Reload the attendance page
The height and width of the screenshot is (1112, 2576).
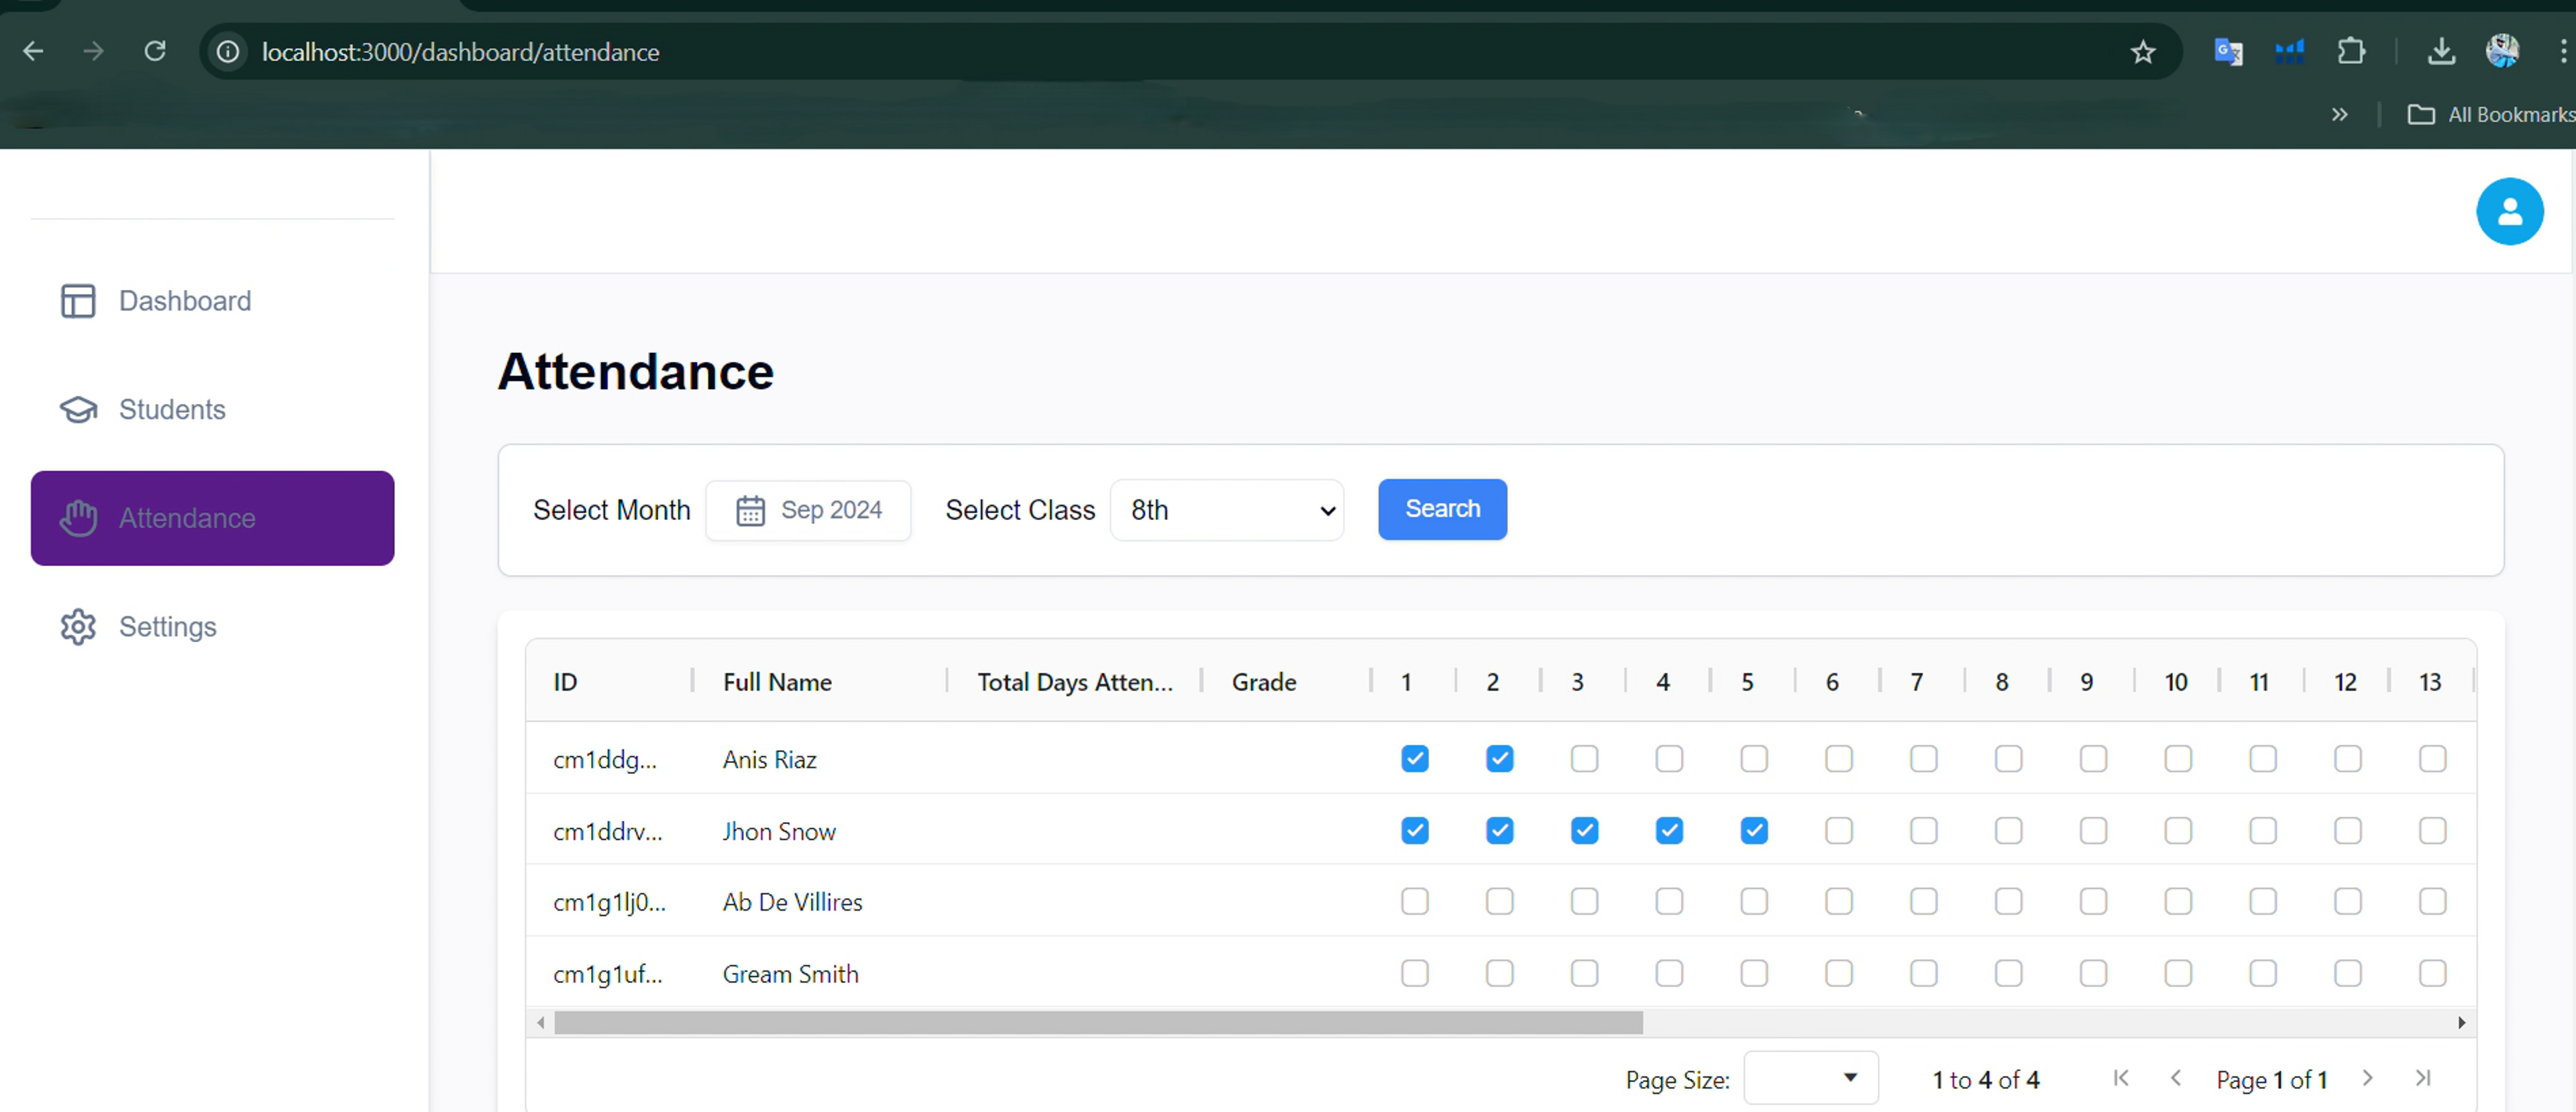155,51
